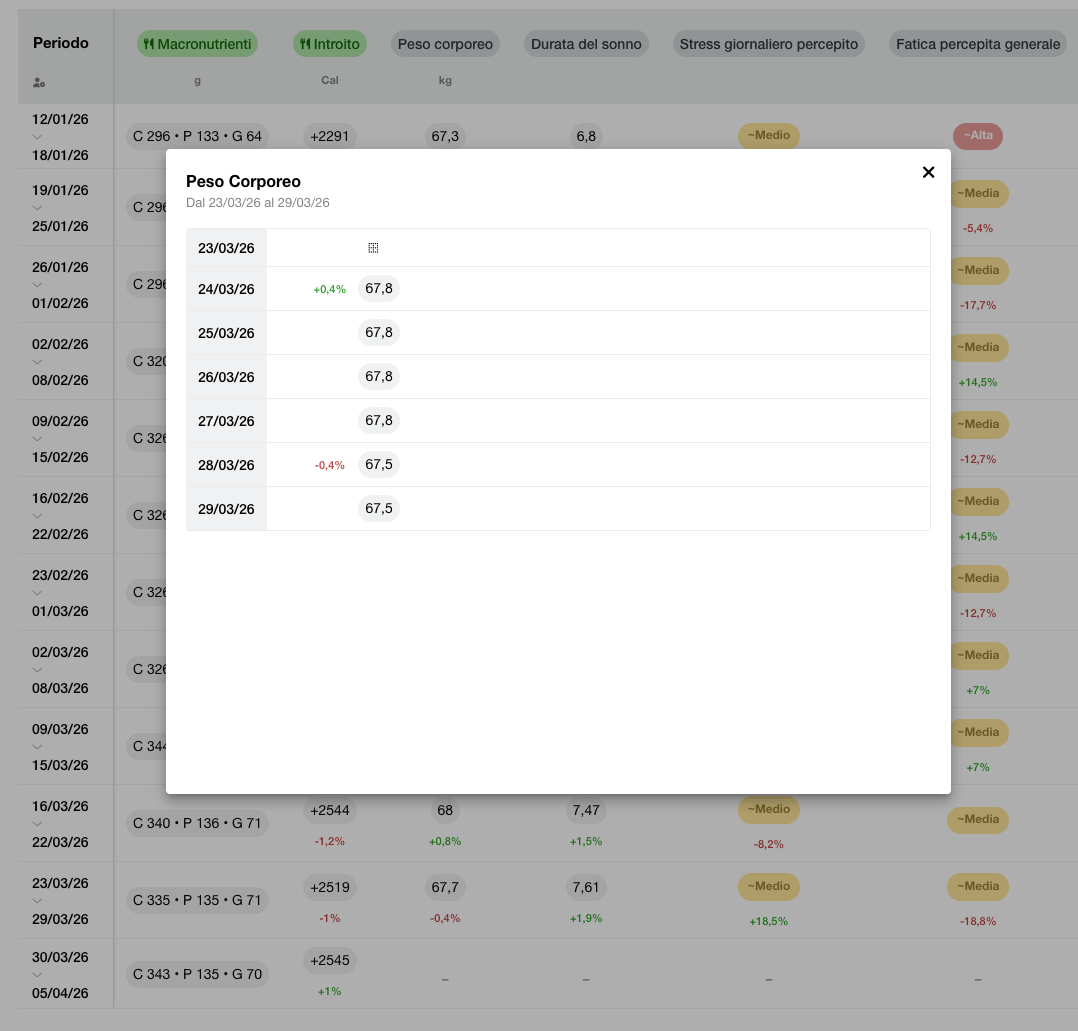Click intake value +2291
The height and width of the screenshot is (1031, 1078).
329,136
